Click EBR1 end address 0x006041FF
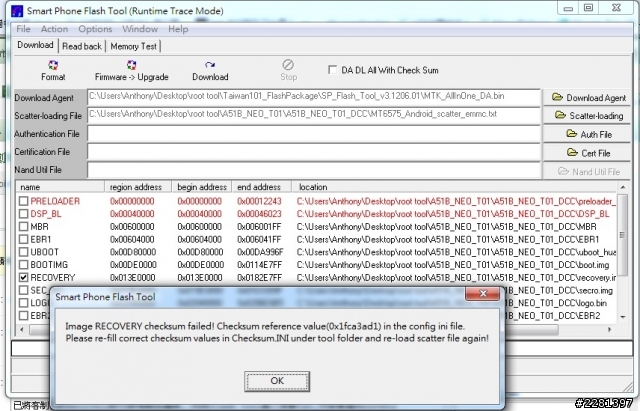Viewport: 640px width, 411px height. [259, 239]
